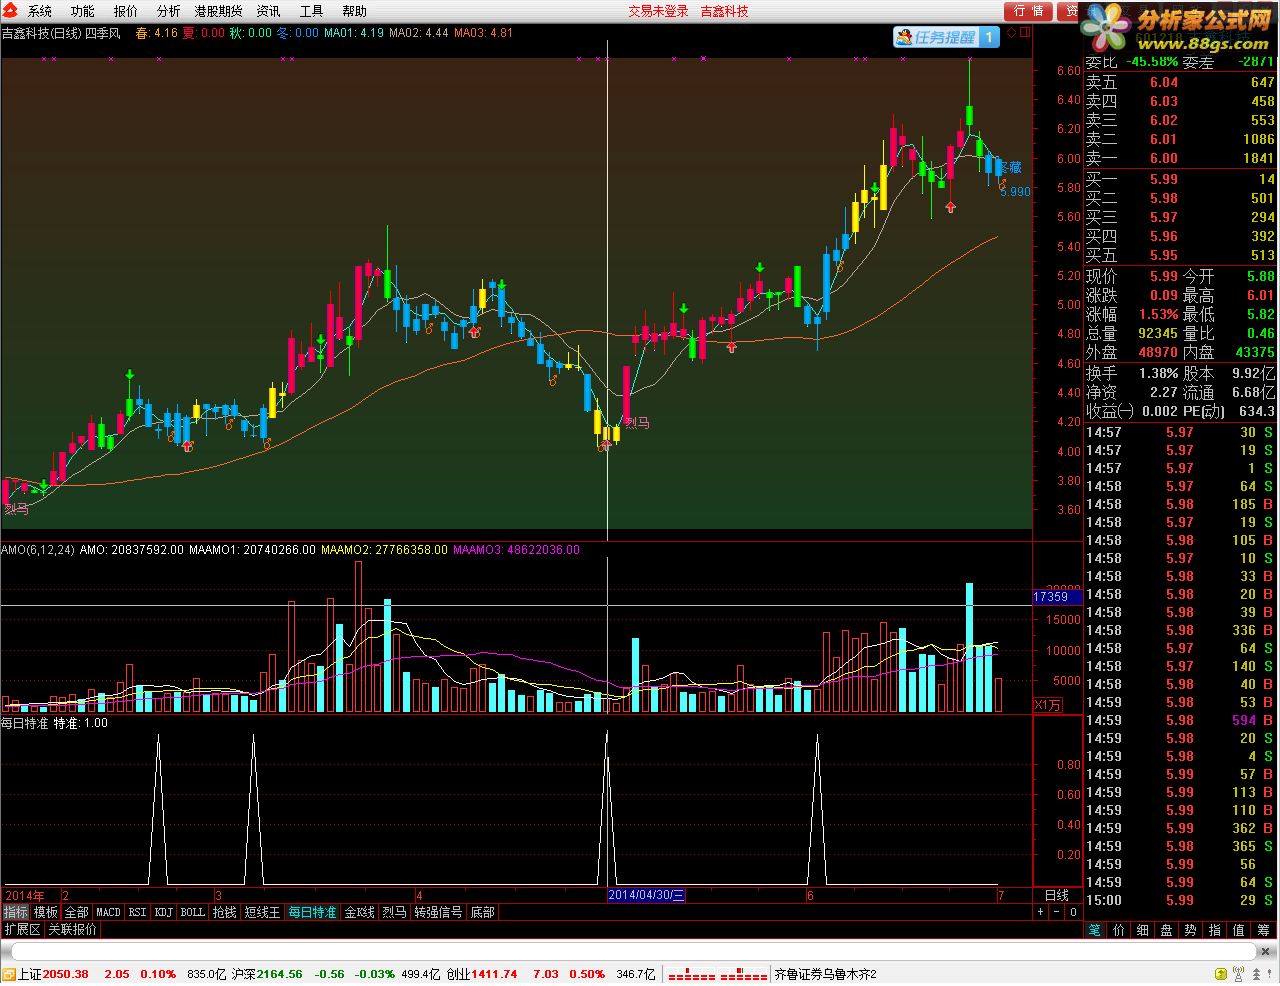
Task: Click the double up-arrow icon in status bar
Action: pyautogui.click(x=1254, y=974)
